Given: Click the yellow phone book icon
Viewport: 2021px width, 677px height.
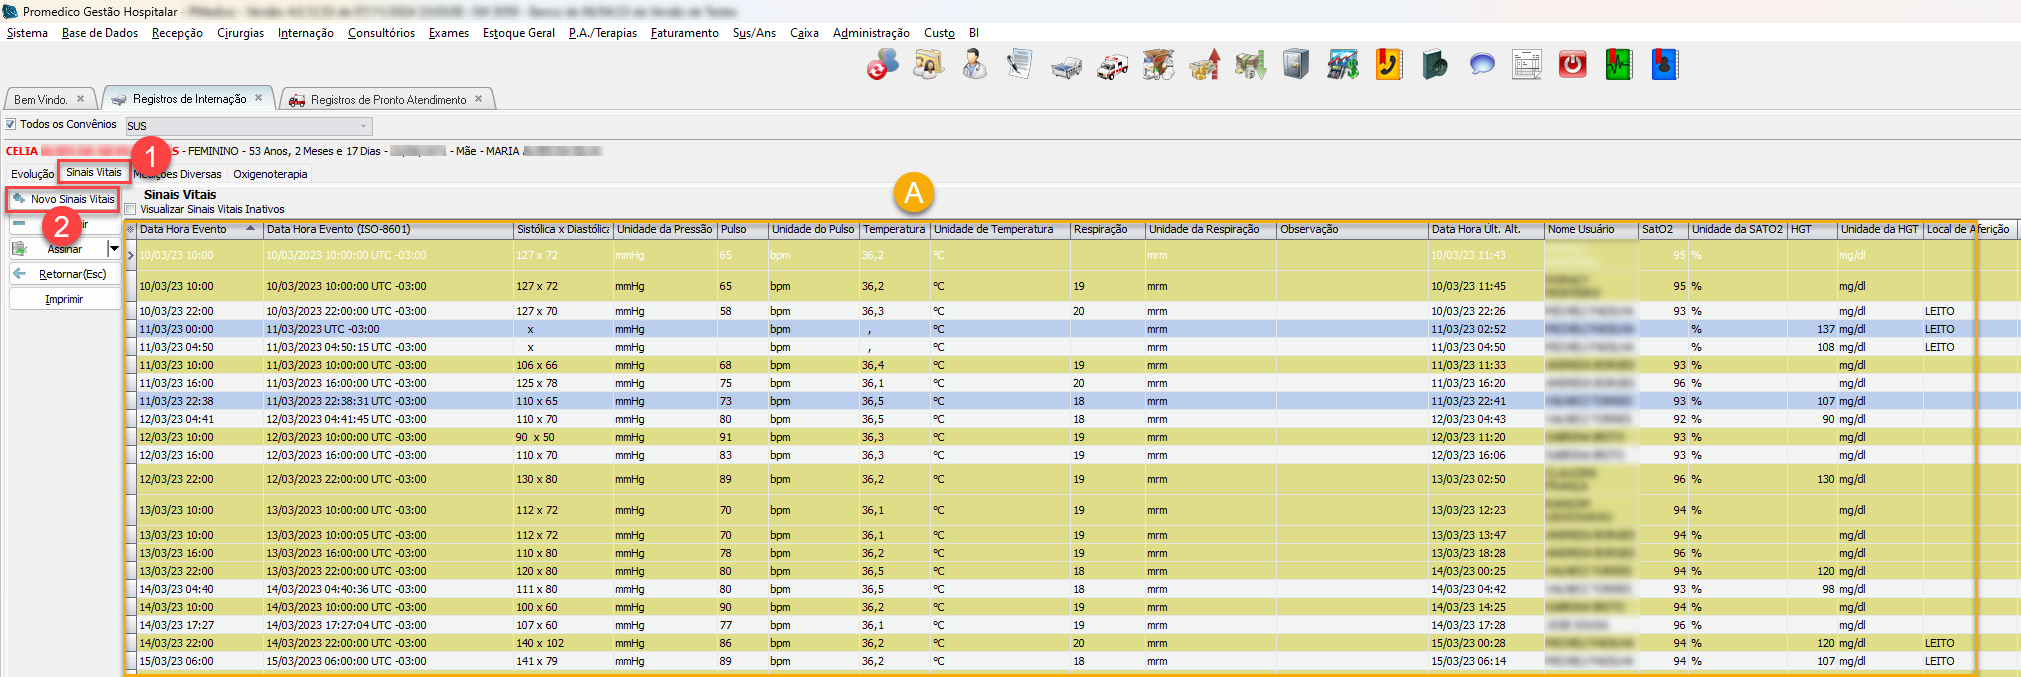Looking at the screenshot, I should click(1388, 65).
